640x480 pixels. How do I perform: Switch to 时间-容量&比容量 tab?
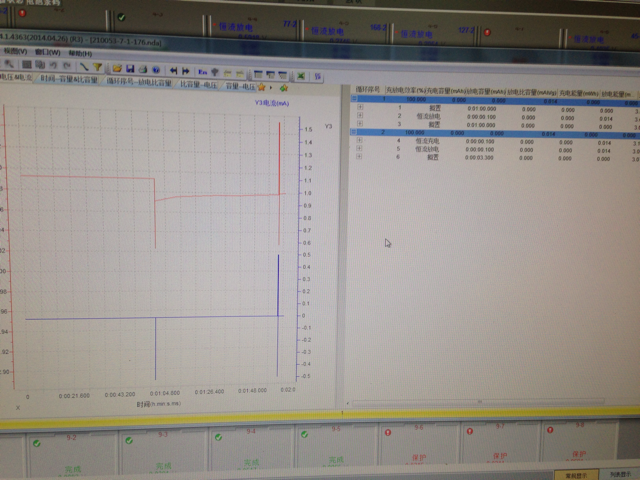(69, 79)
